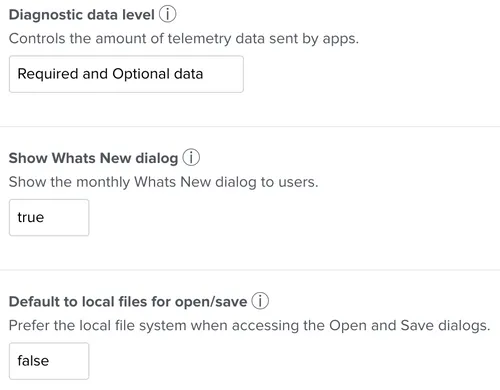Click divider line below Diagnostic data section
Screen dimensions: 500x390
pos(250,127)
